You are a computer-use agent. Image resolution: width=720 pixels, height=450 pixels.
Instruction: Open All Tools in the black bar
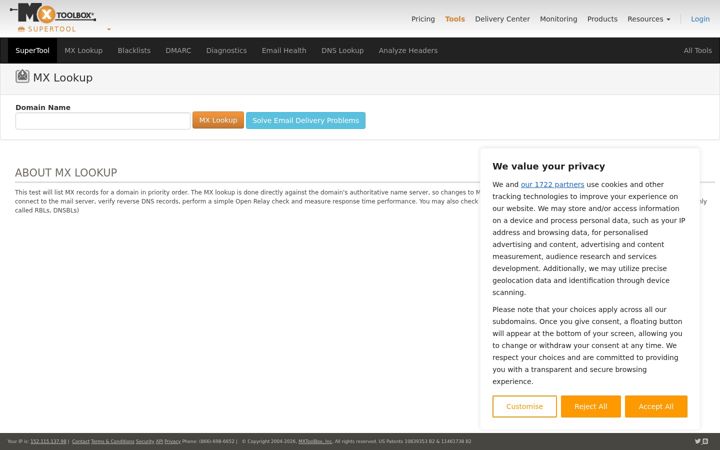coord(697,51)
